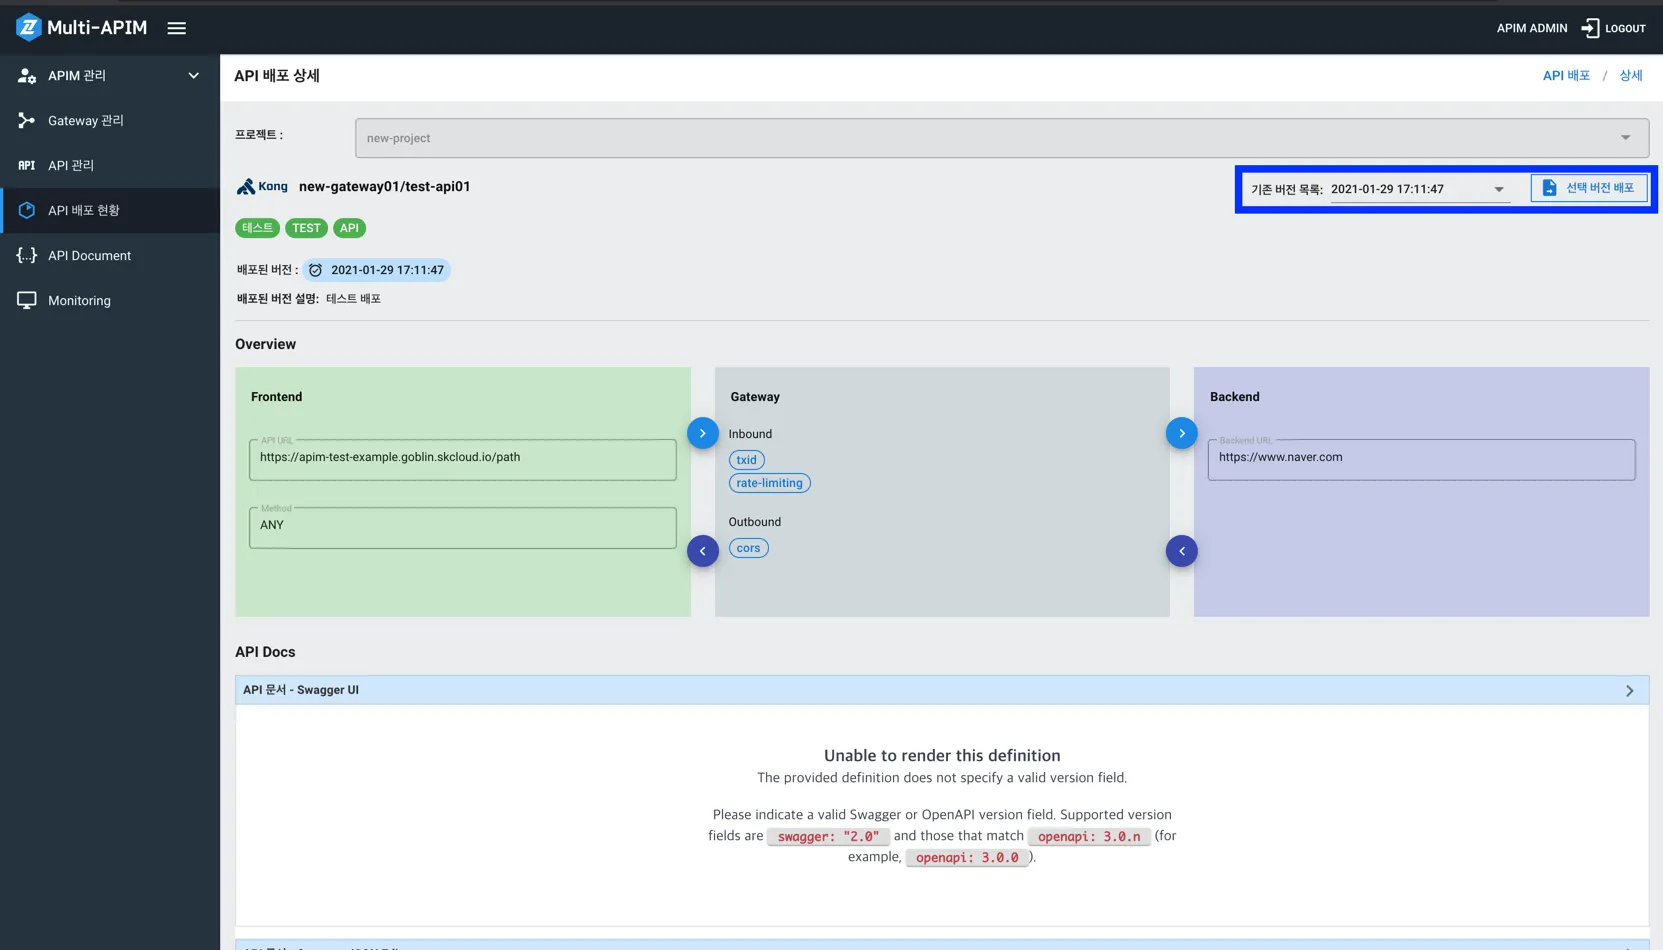Open the 기존 버전 목록 version dropdown

1418,189
